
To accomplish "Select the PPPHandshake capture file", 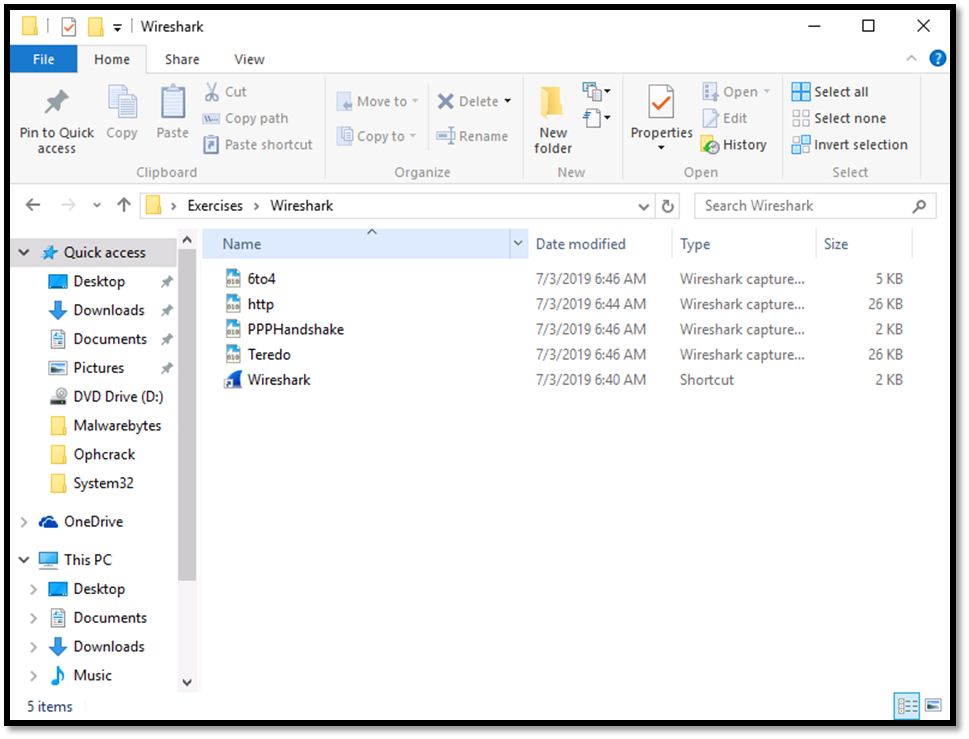I will point(295,329).
